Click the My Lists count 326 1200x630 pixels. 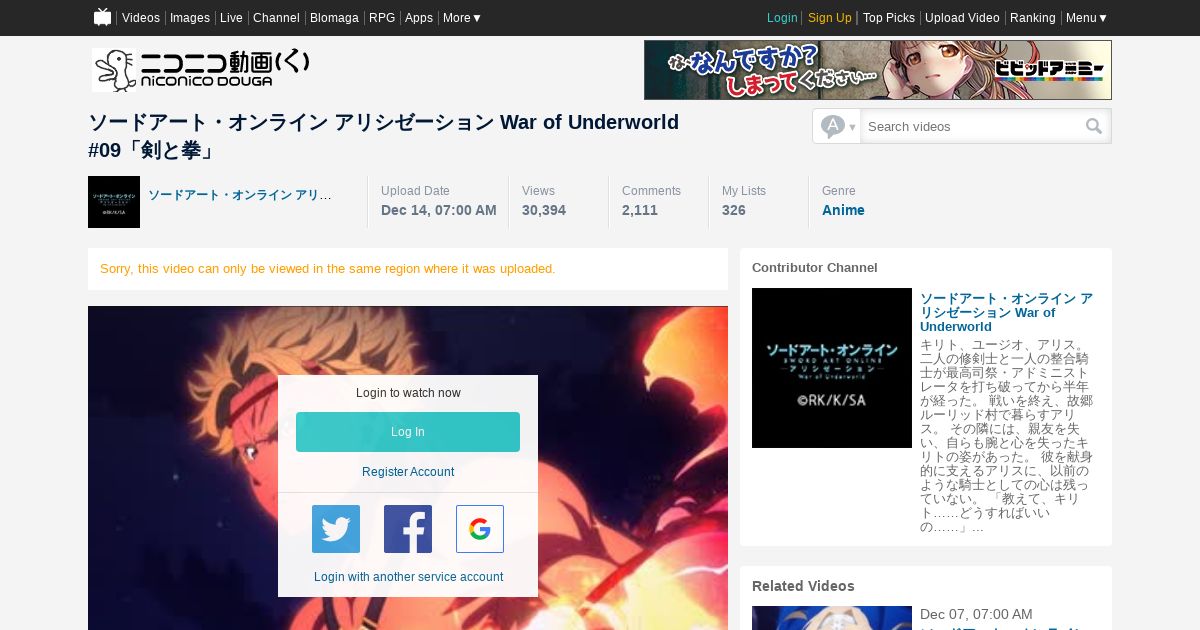(734, 210)
